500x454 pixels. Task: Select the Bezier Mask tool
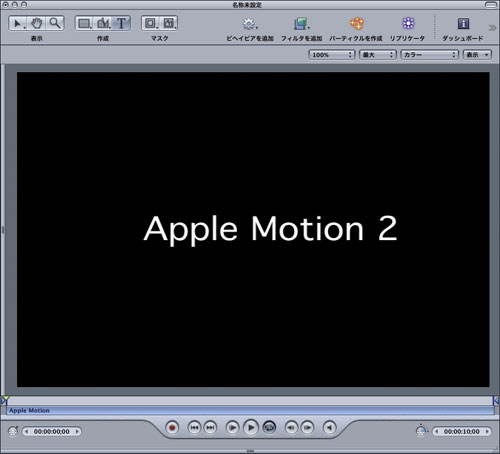click(169, 23)
